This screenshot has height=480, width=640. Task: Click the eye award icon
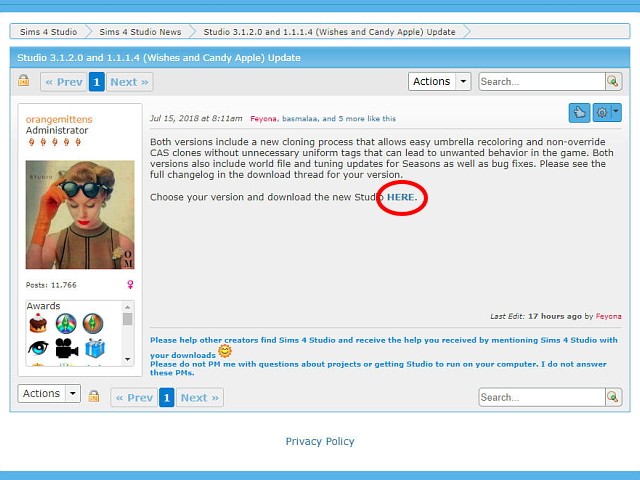(x=38, y=348)
